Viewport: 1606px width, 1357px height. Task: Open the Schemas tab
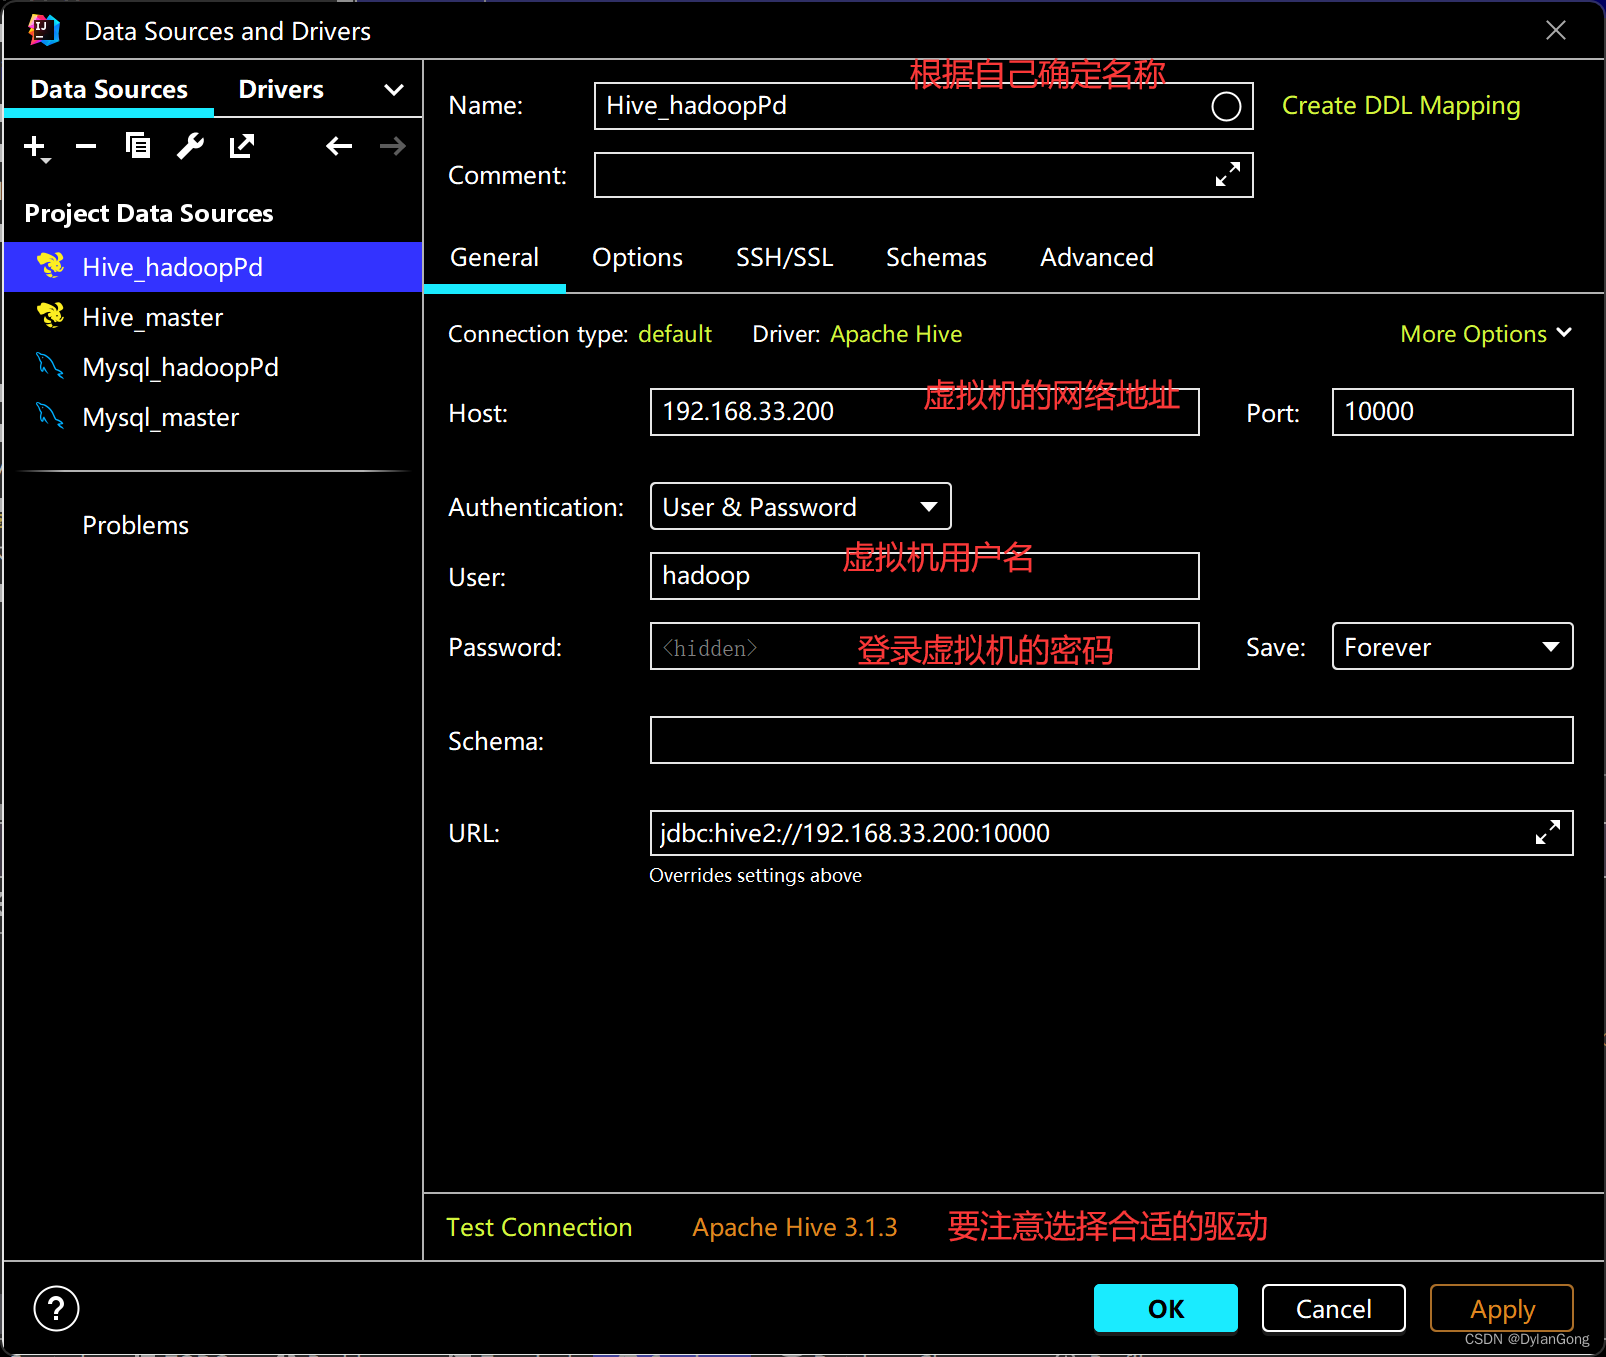(x=936, y=258)
